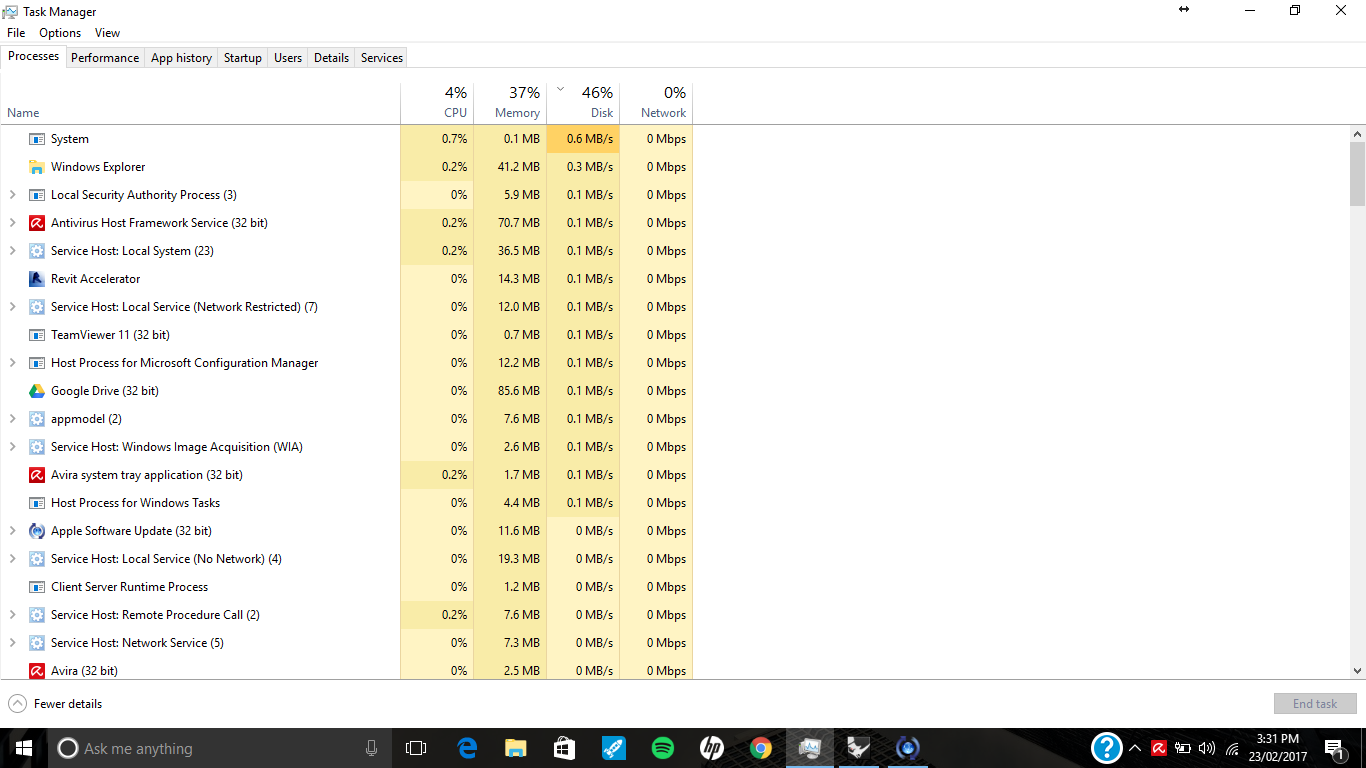Open the Options menu
The width and height of the screenshot is (1366, 768).
coord(60,33)
